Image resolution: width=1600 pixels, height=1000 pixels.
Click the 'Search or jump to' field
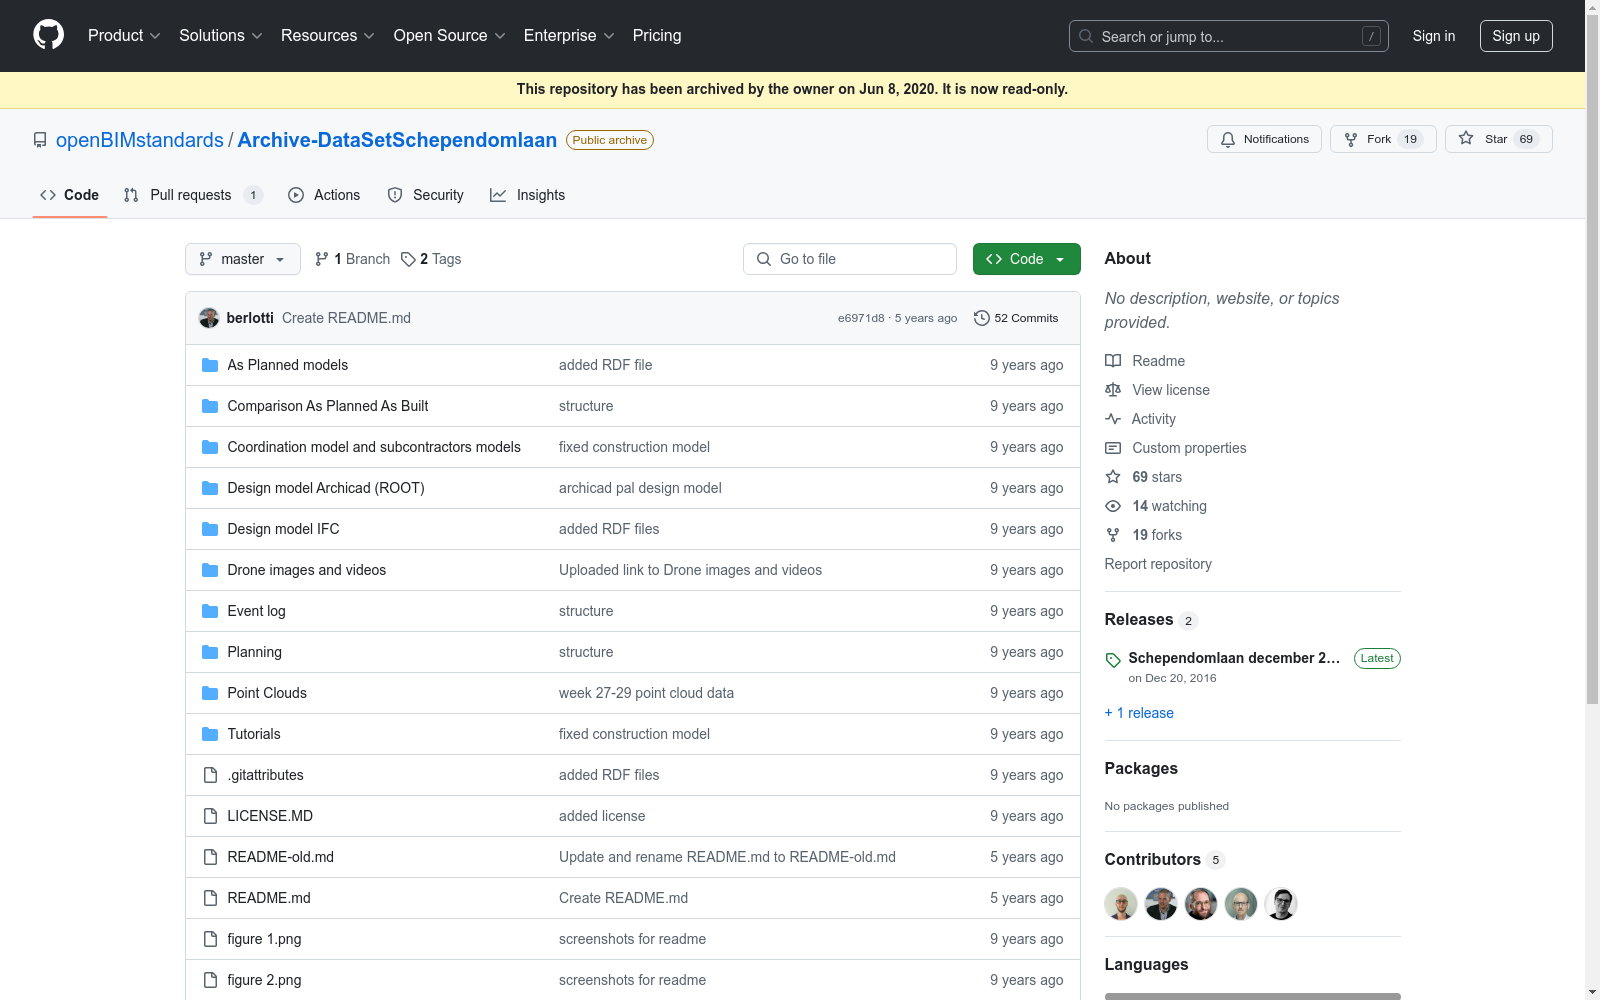1229,36
